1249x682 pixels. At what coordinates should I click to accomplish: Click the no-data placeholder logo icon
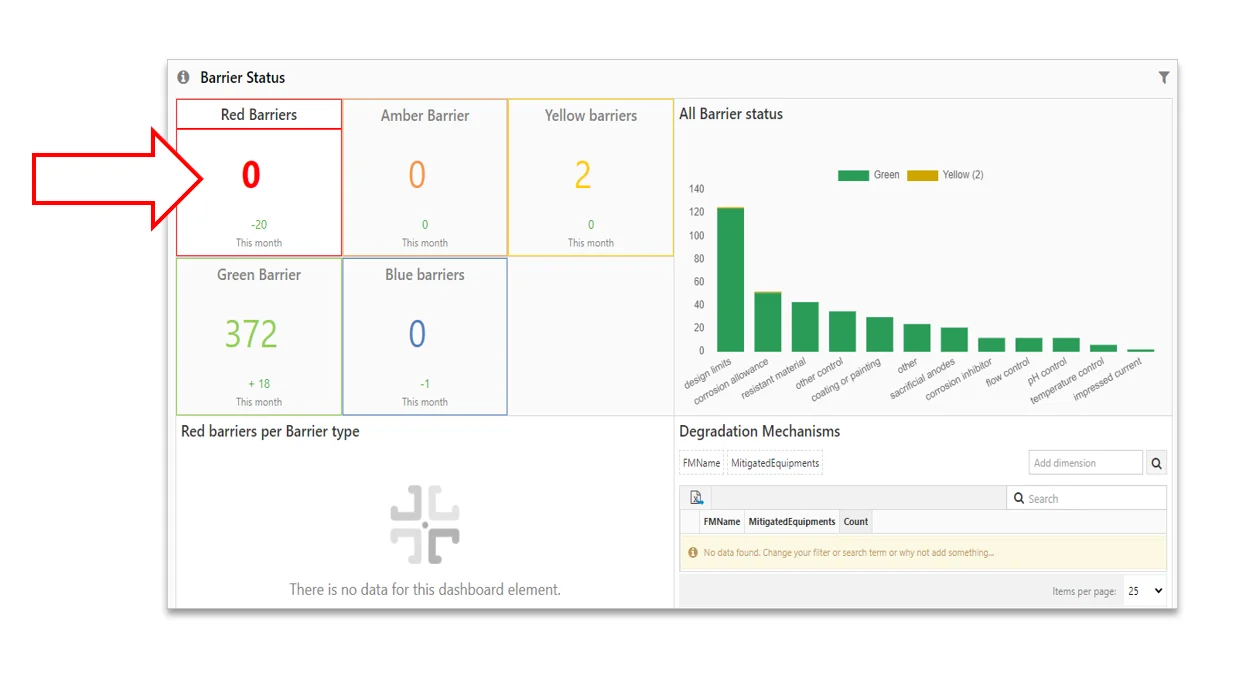425,524
